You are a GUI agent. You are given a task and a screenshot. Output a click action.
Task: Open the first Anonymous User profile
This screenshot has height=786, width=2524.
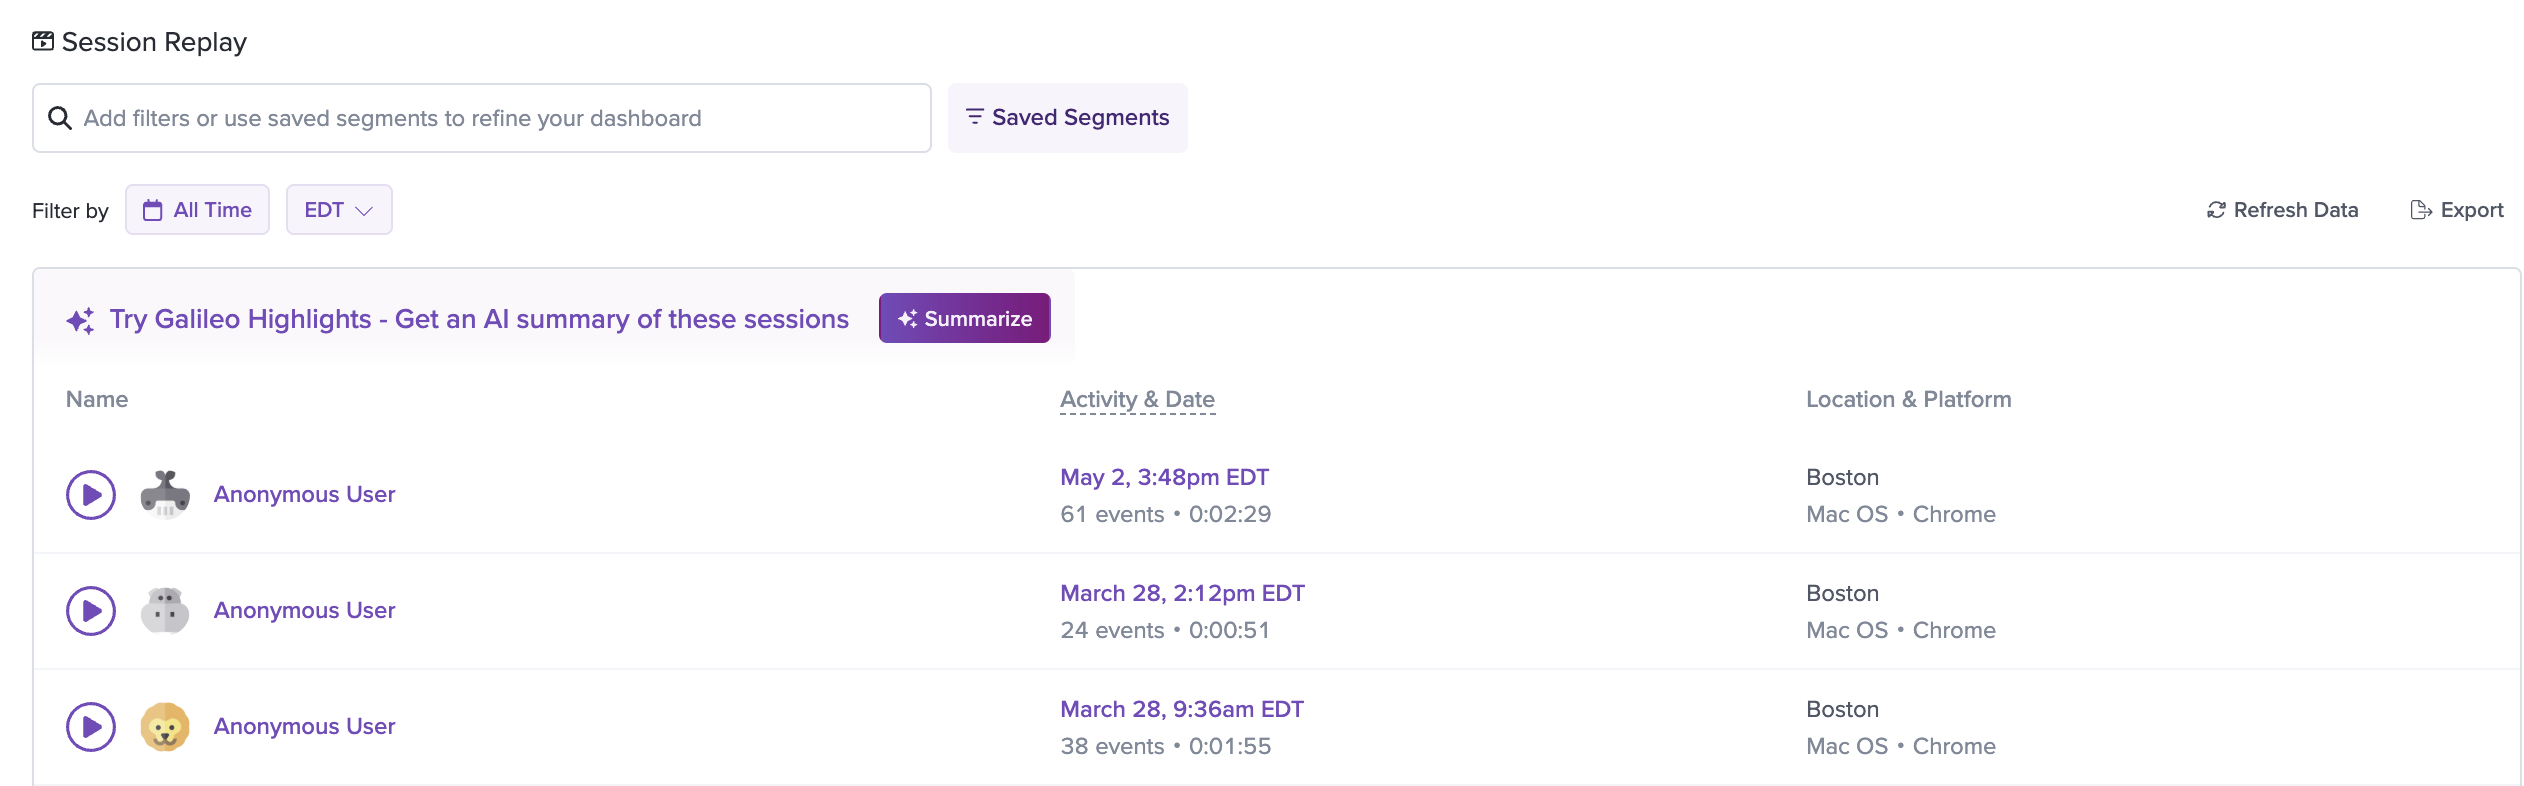304,494
